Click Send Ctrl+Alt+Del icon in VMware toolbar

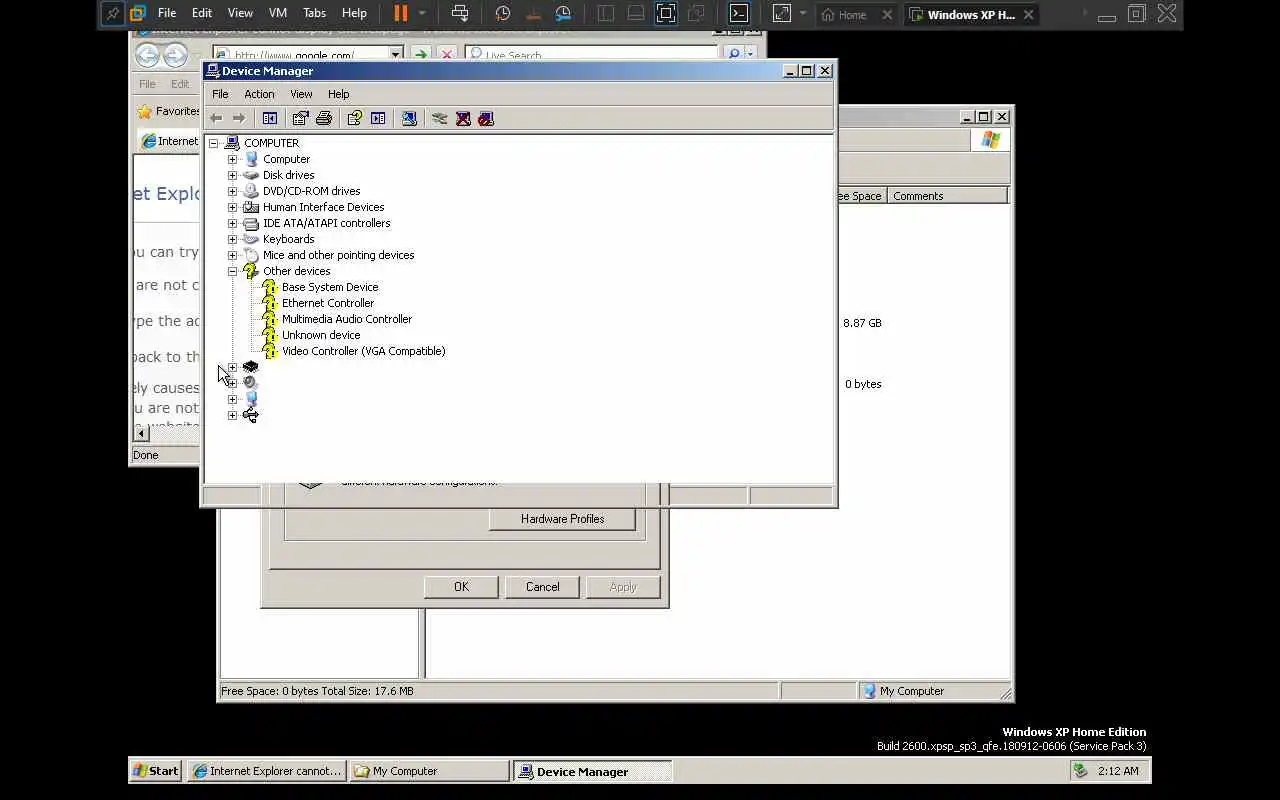click(460, 13)
